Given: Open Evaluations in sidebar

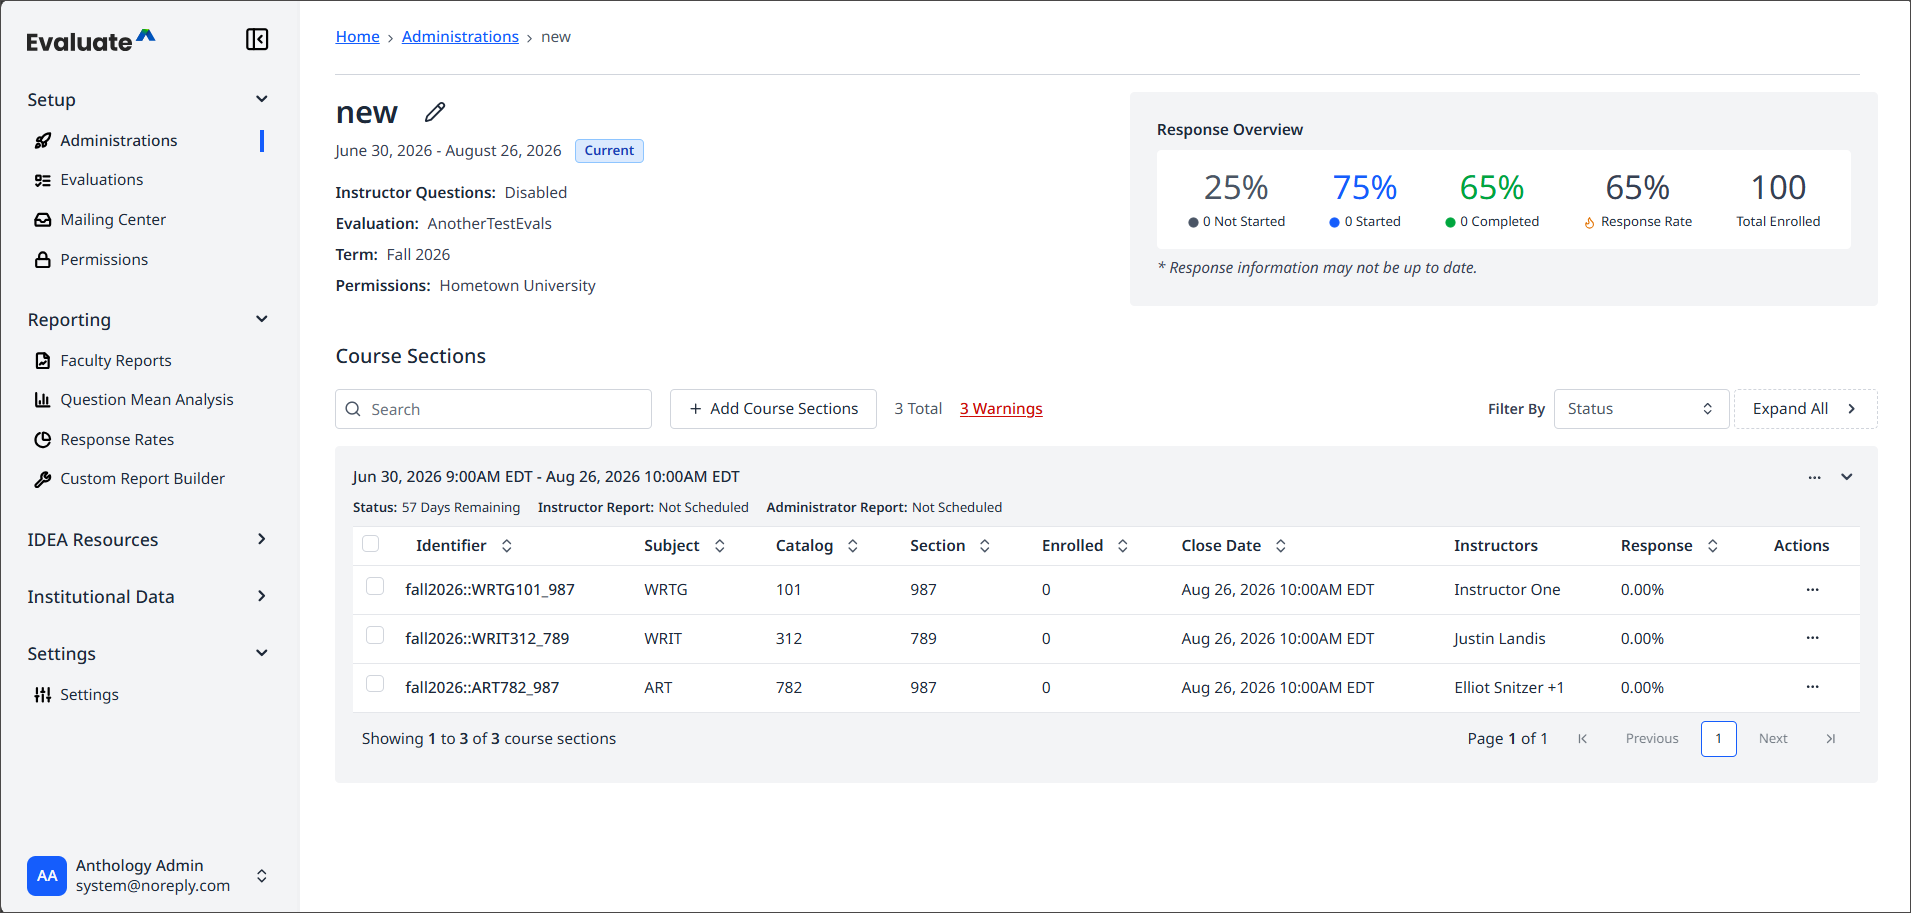Looking at the screenshot, I should [102, 180].
